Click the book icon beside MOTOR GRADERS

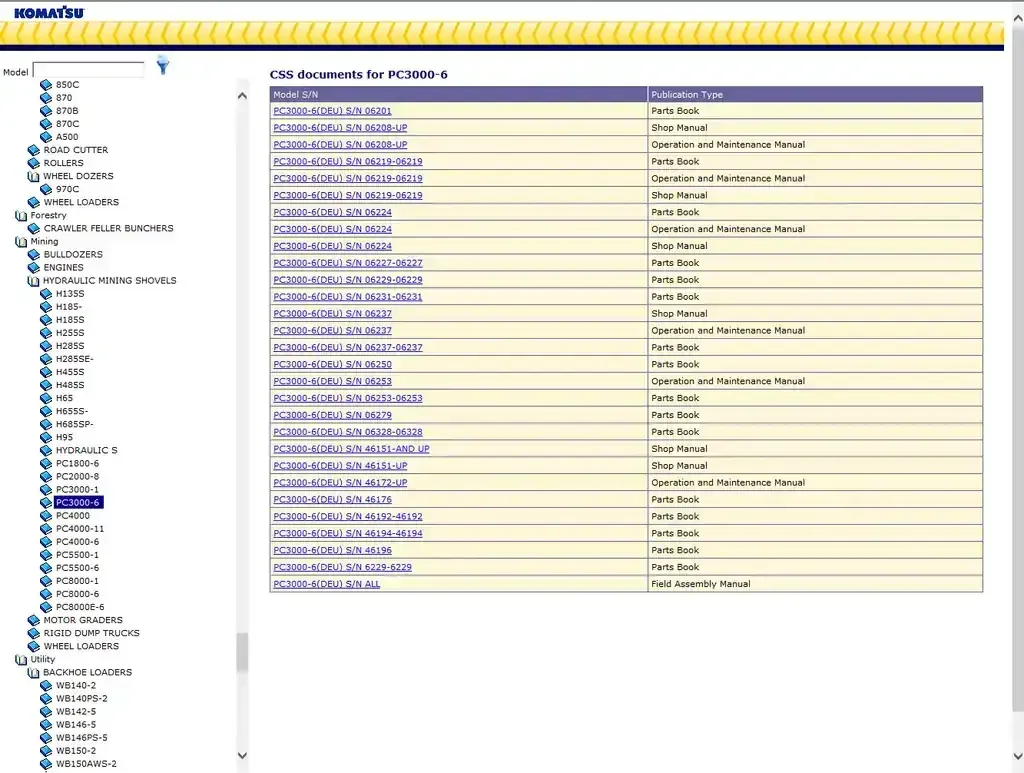click(x=34, y=620)
